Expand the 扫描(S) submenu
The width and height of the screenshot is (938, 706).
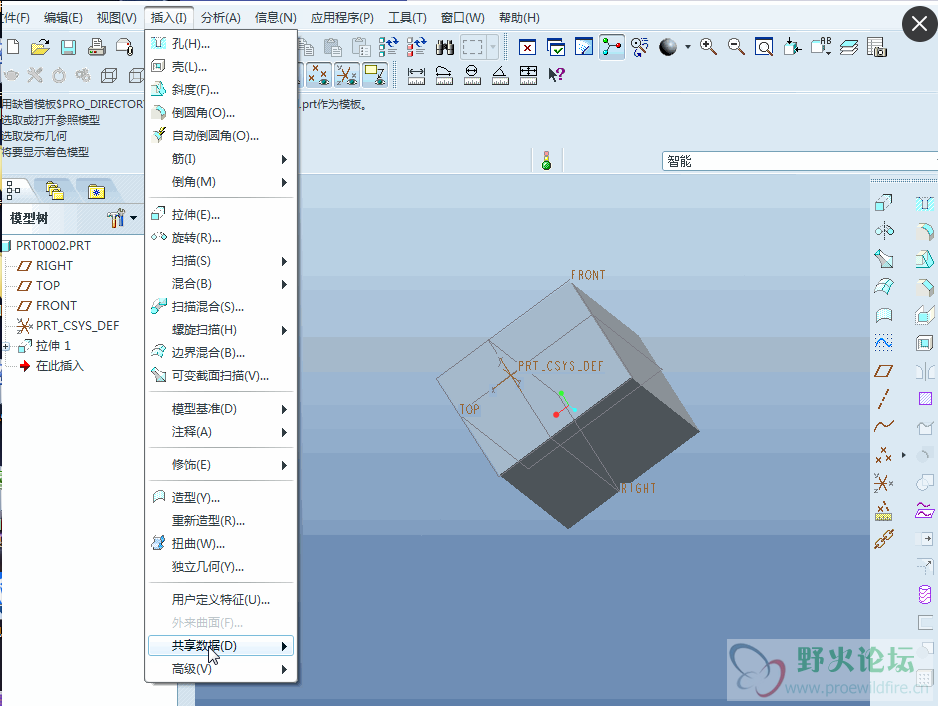coord(221,261)
